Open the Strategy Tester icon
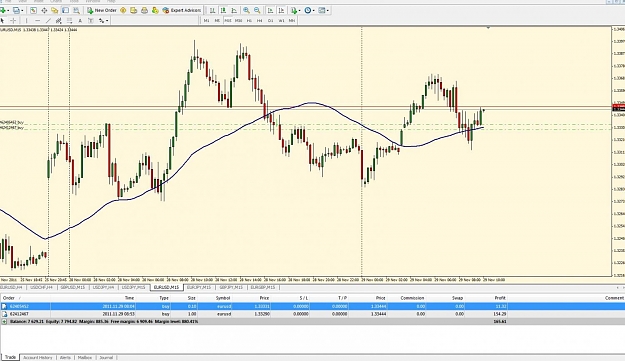 [76, 10]
